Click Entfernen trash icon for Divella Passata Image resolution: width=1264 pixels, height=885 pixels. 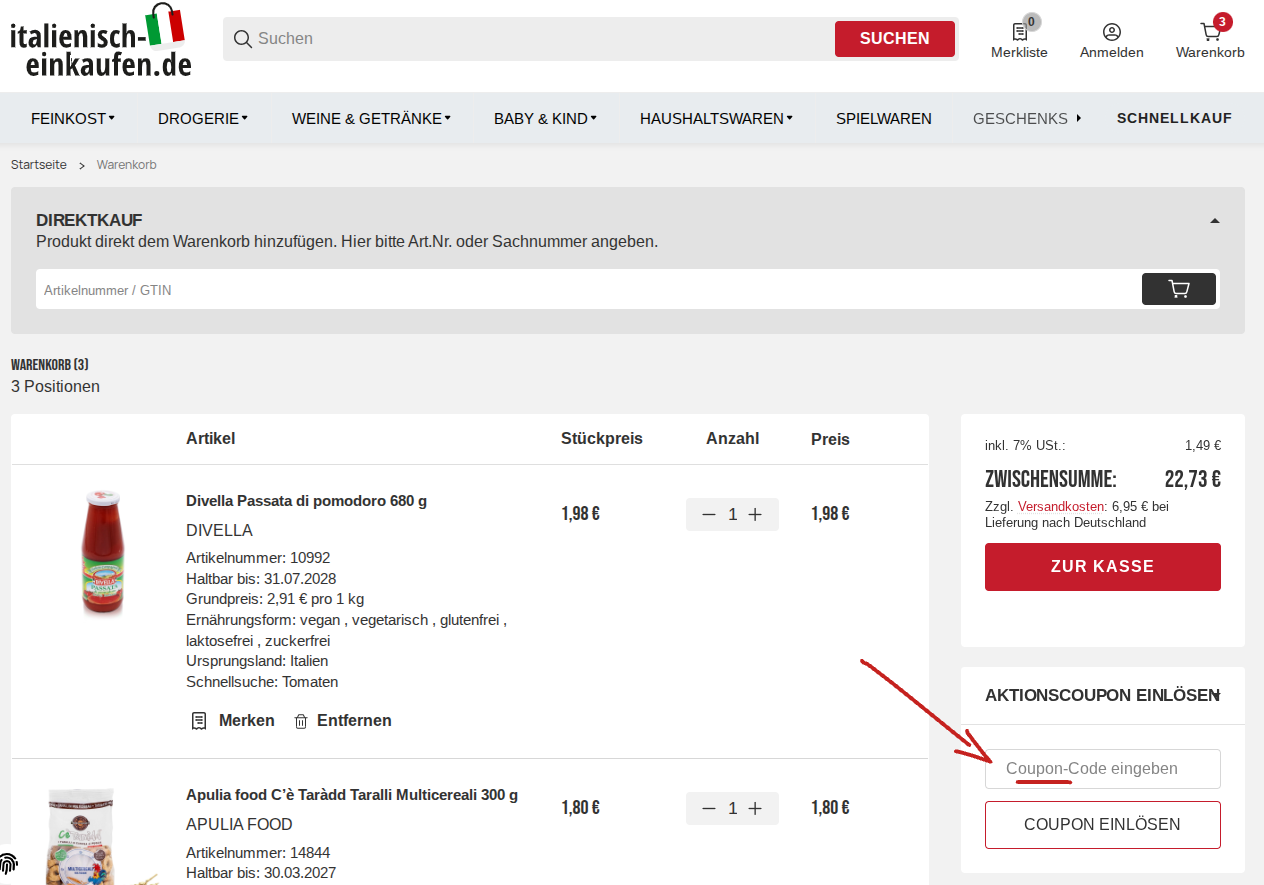coord(301,721)
